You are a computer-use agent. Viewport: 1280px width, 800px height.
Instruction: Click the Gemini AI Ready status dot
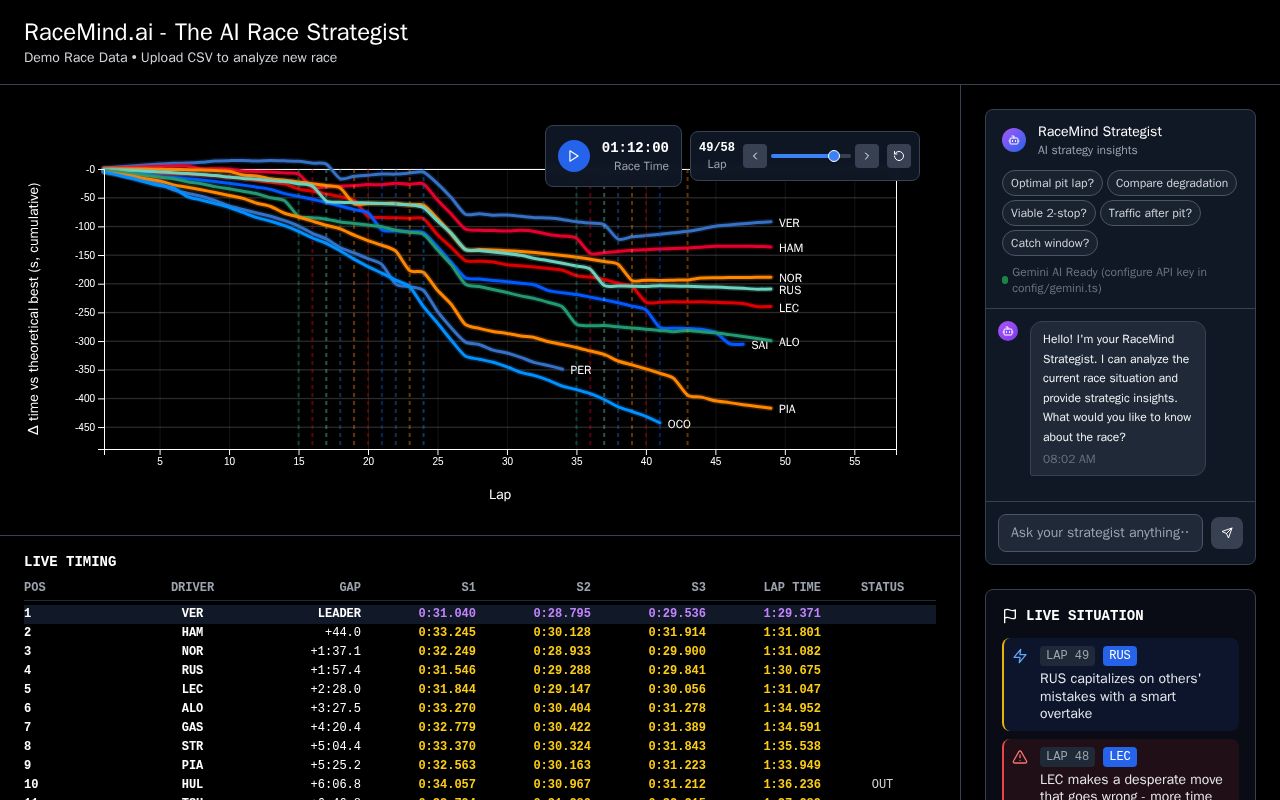[x=1005, y=280]
